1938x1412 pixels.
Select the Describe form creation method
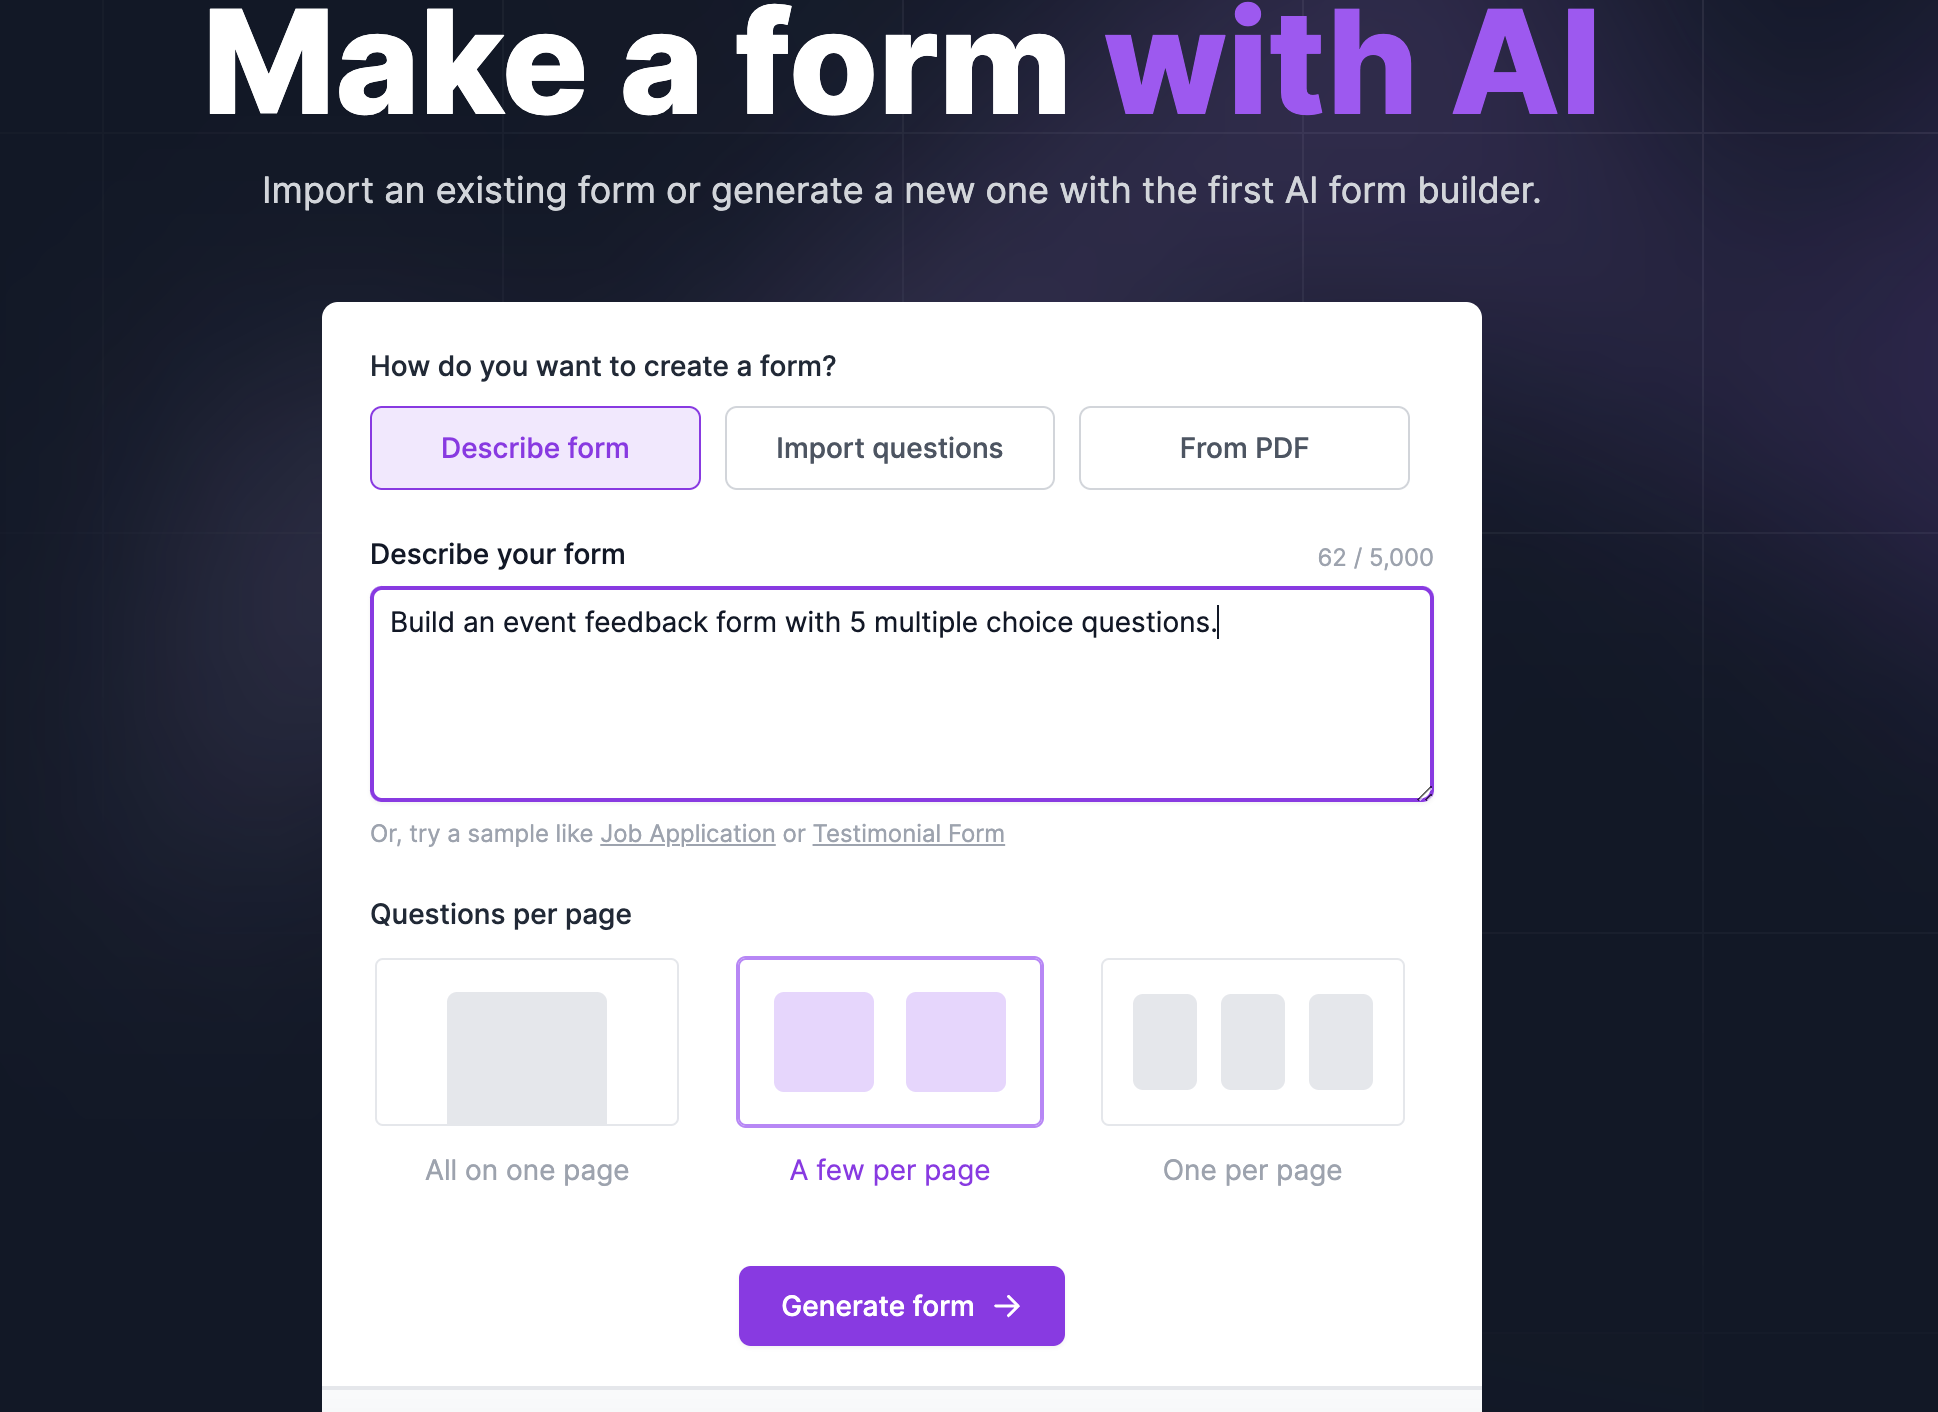pos(534,447)
